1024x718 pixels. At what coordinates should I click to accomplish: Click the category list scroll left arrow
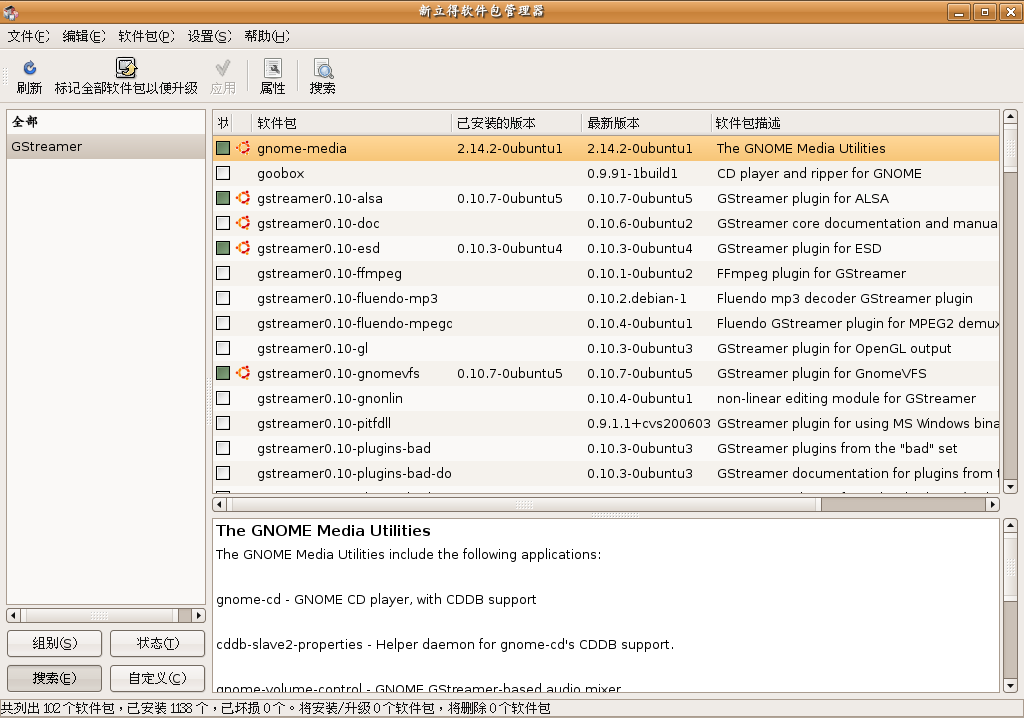(13, 615)
